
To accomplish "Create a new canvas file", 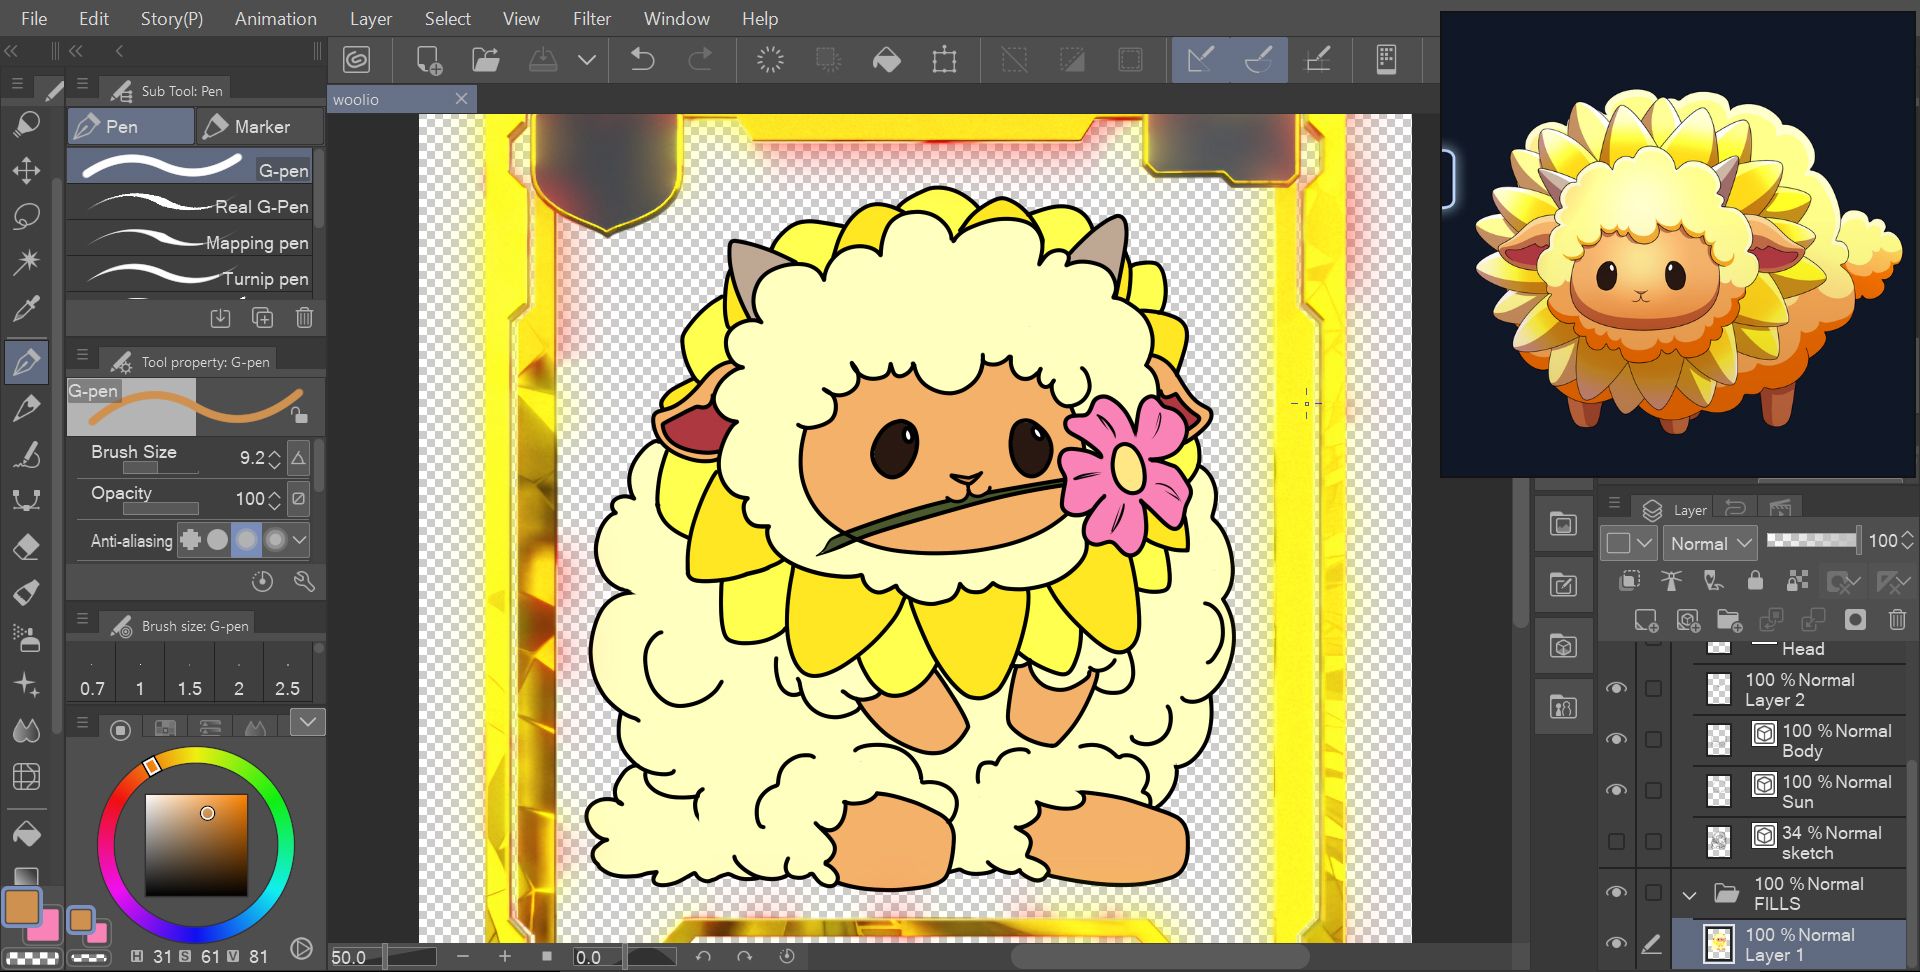I will 429,60.
